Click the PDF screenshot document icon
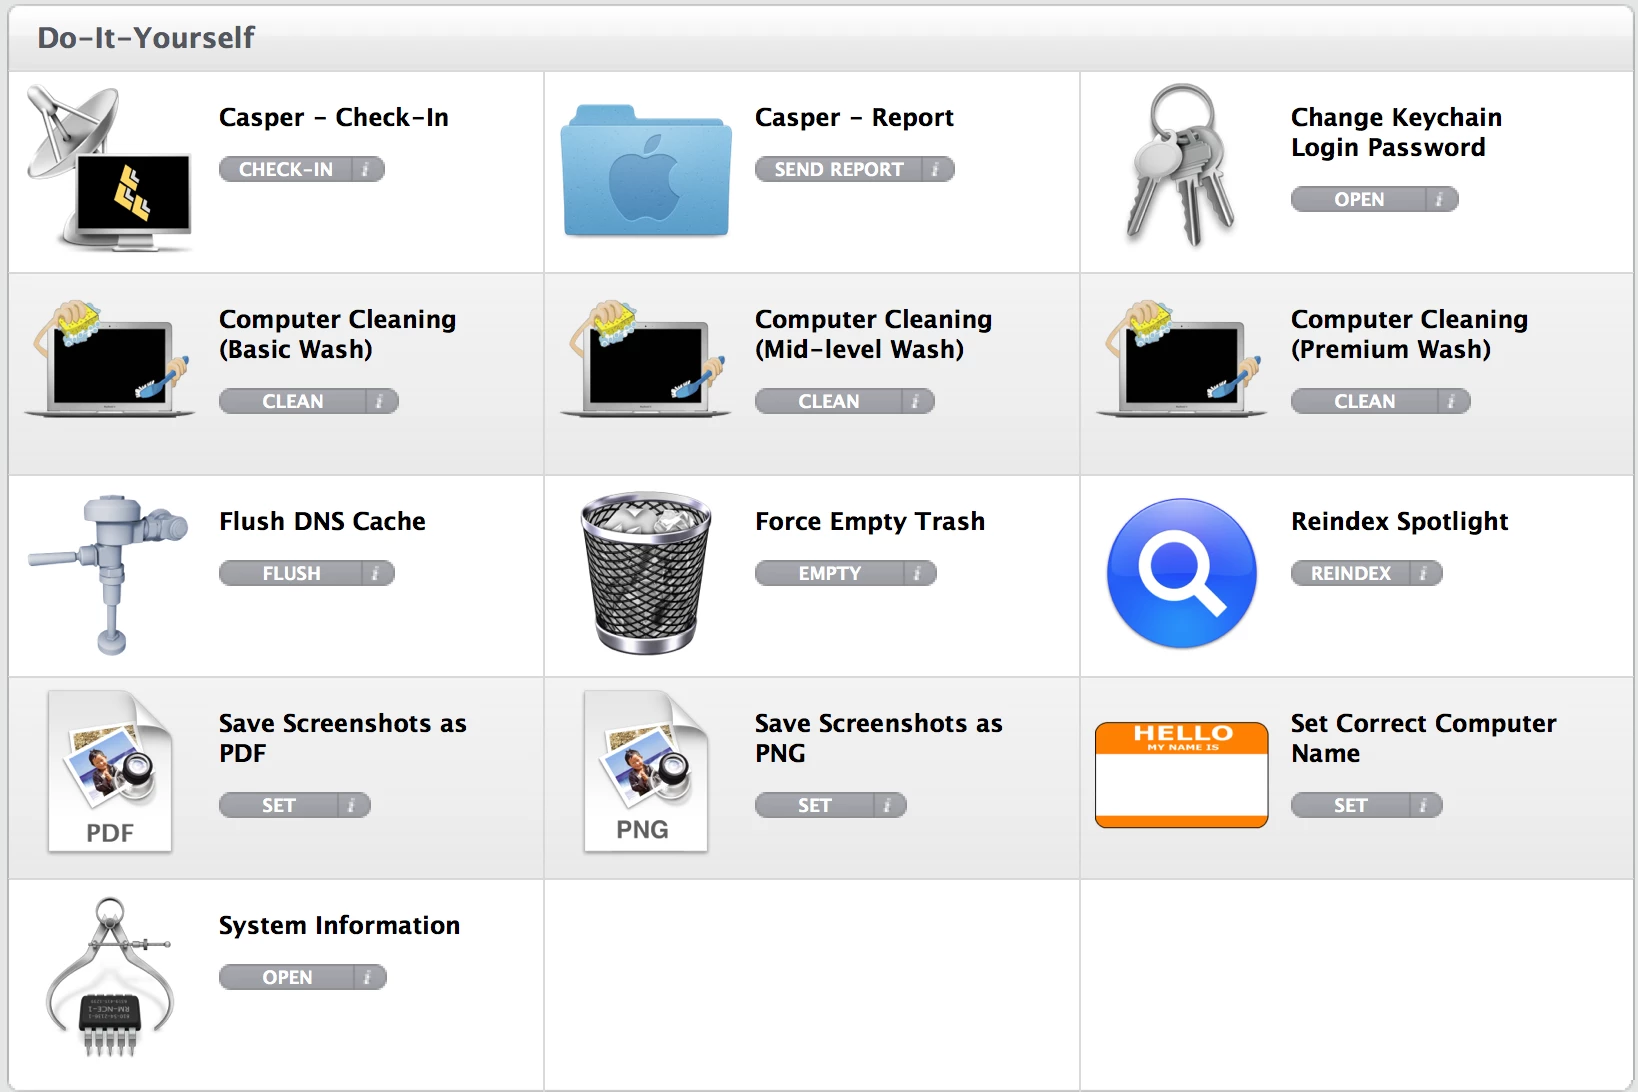Viewport: 1638px width, 1092px height. pos(110,771)
